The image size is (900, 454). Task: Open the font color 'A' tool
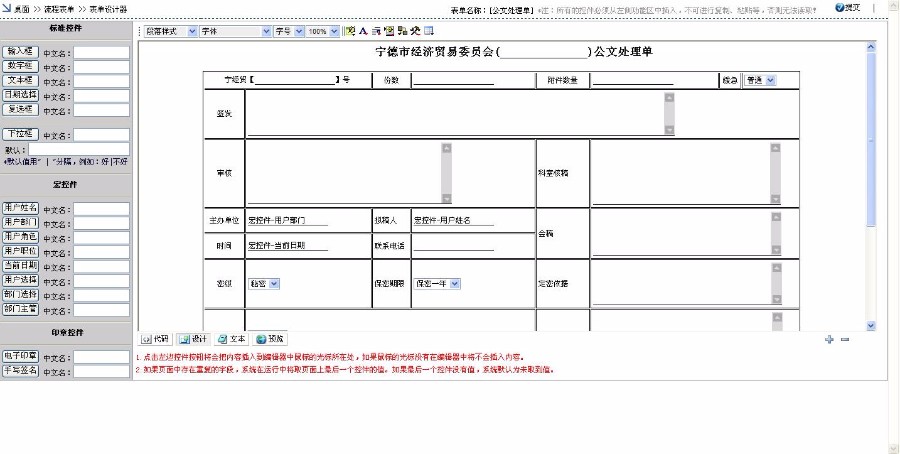click(363, 31)
